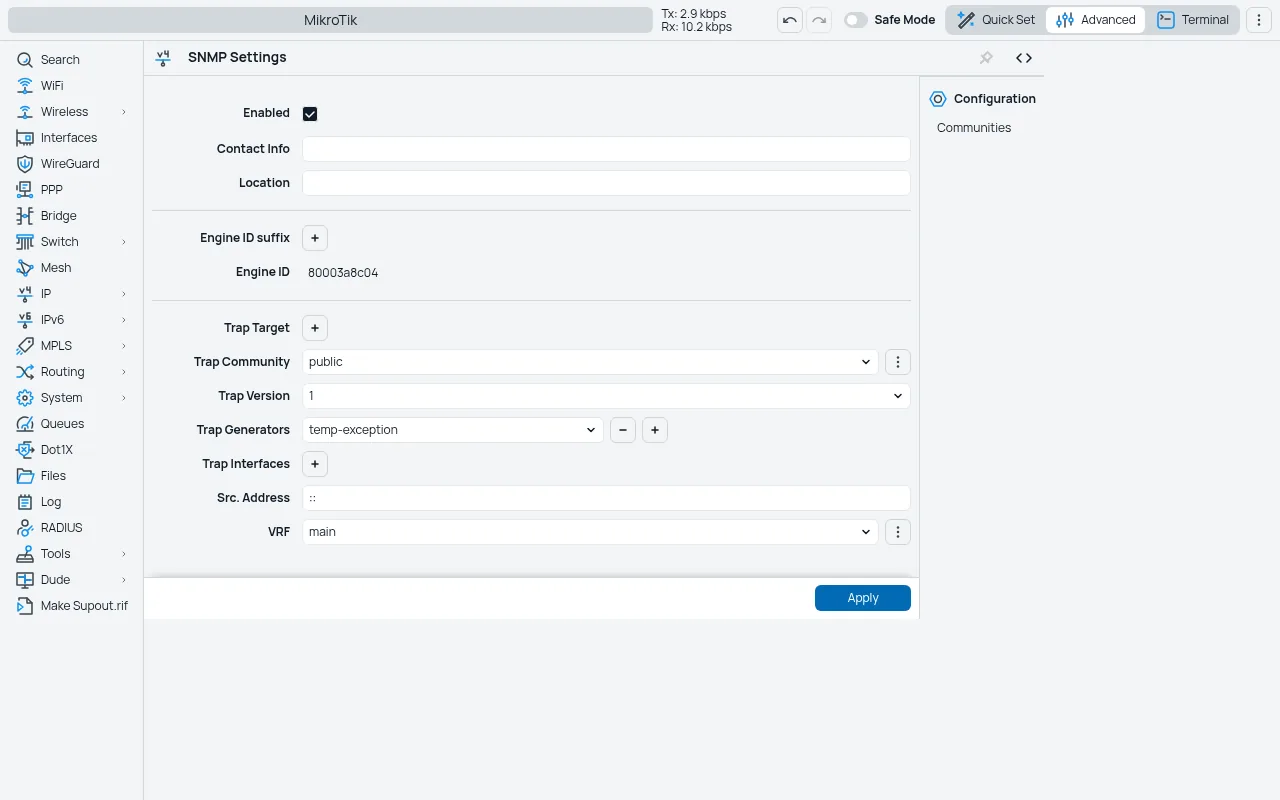Switch to Quick Set tab
The image size is (1280, 800).
coord(996,20)
